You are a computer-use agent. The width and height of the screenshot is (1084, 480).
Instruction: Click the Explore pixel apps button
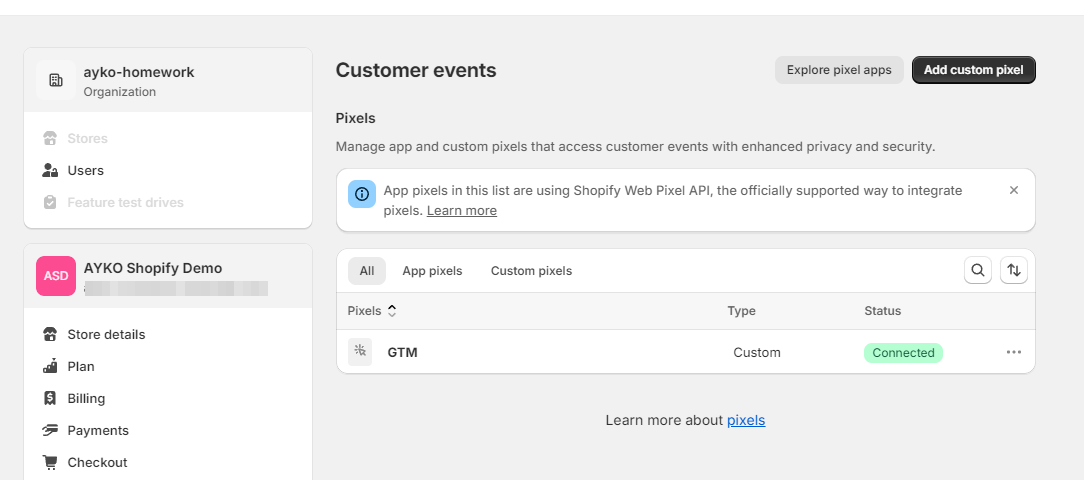tap(839, 70)
